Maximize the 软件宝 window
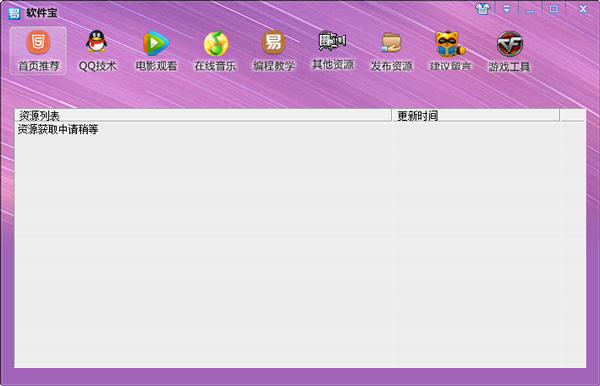 coord(553,8)
